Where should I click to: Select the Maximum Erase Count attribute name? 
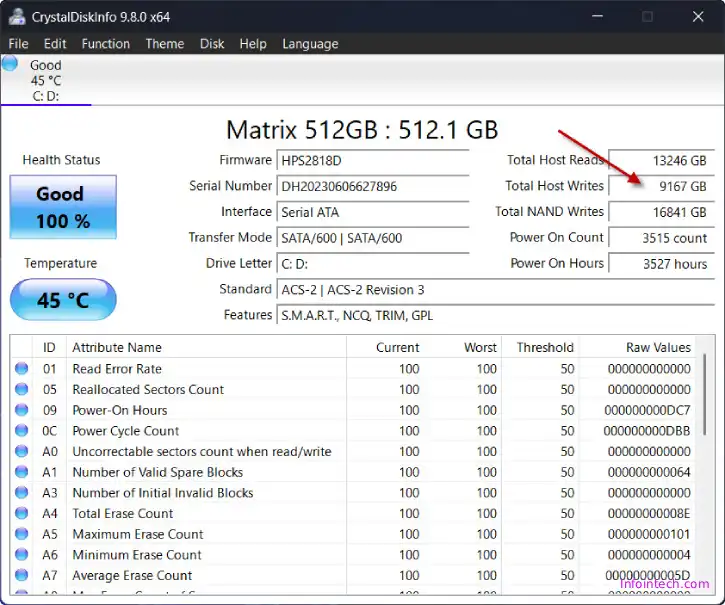coord(138,534)
